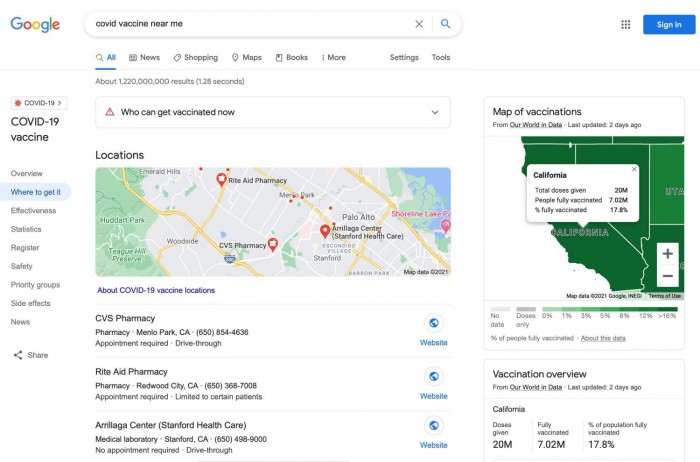Image resolution: width=700 pixels, height=462 pixels.
Task: Expand Who can get vaccinated now
Action: (434, 113)
